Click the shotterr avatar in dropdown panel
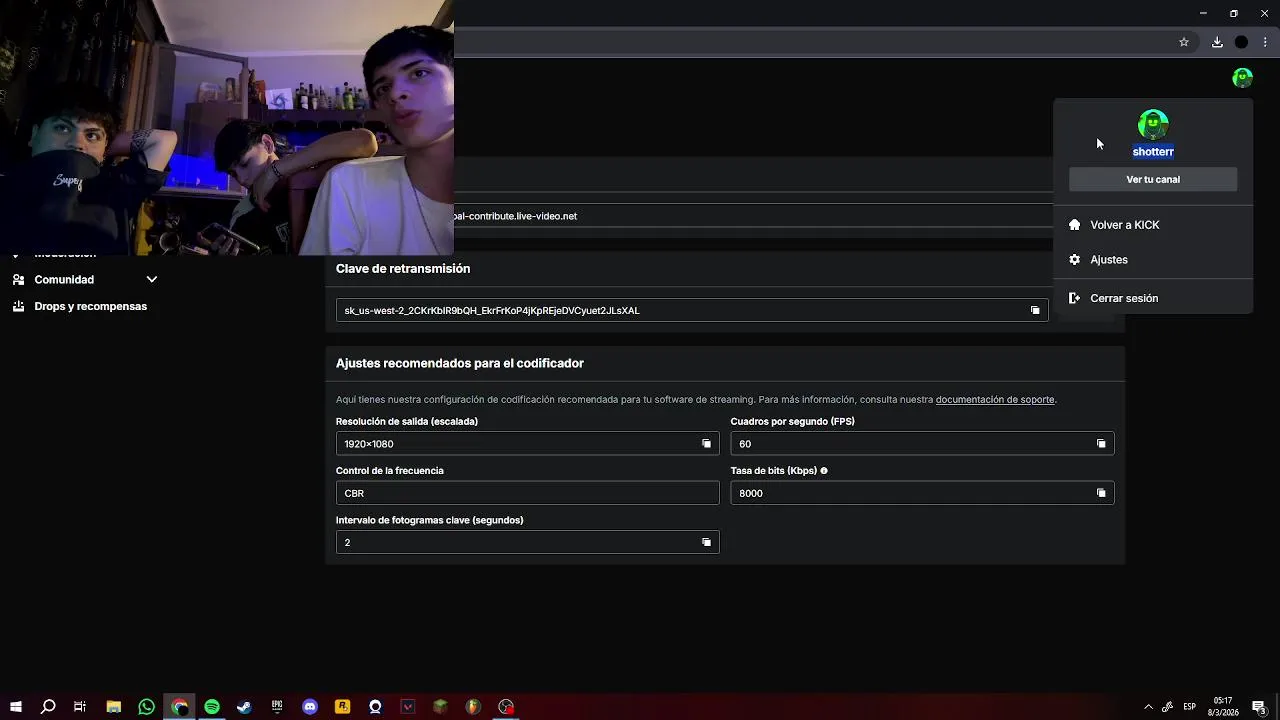The image size is (1280, 720). click(1153, 124)
